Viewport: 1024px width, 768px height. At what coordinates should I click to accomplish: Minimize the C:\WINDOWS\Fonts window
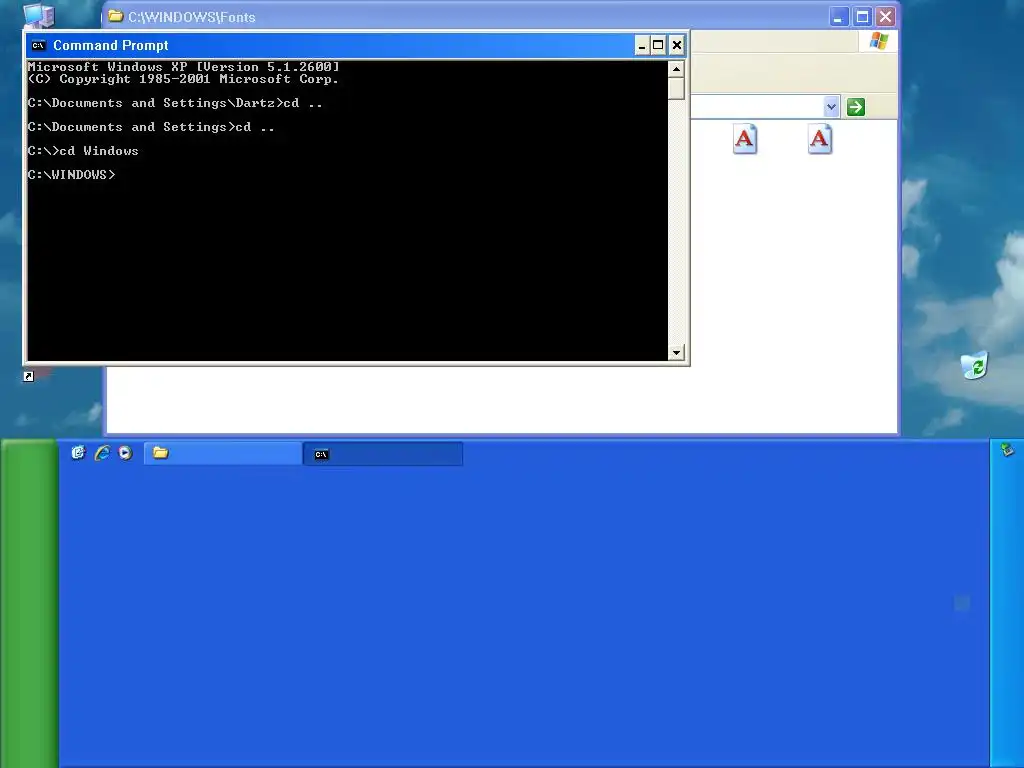(839, 16)
